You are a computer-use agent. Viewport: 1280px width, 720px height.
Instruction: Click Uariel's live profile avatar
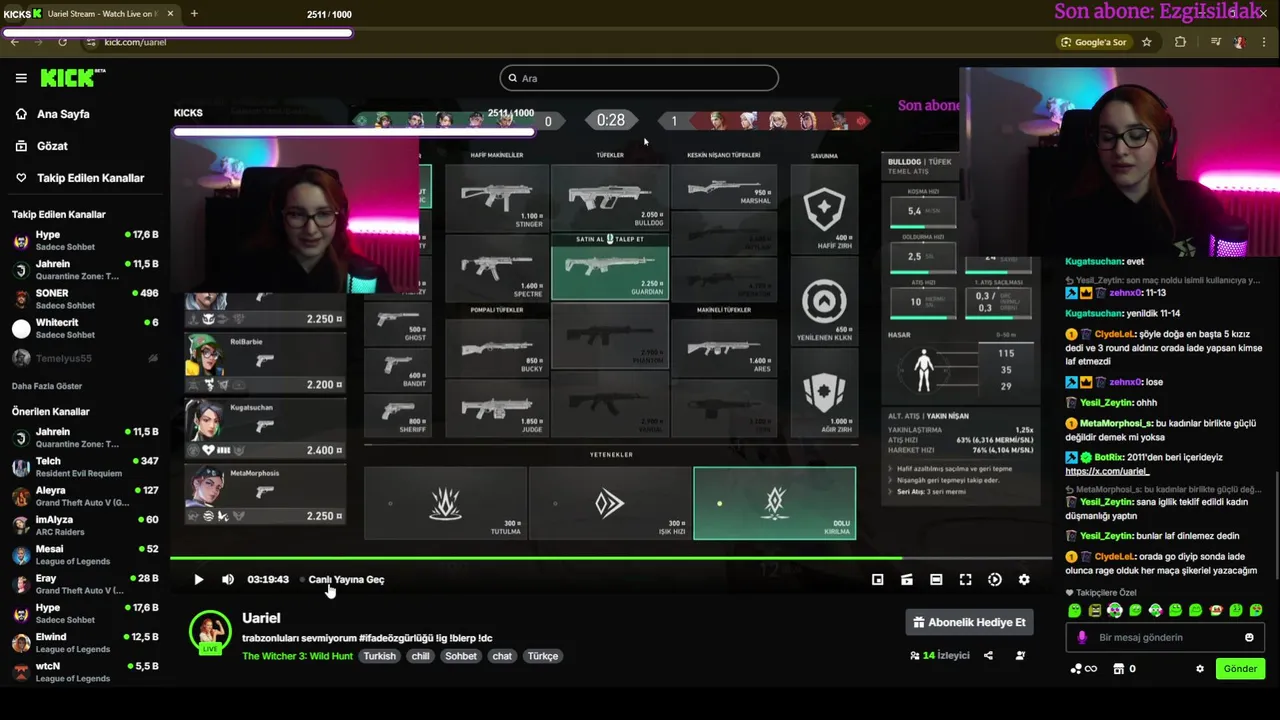pos(210,632)
